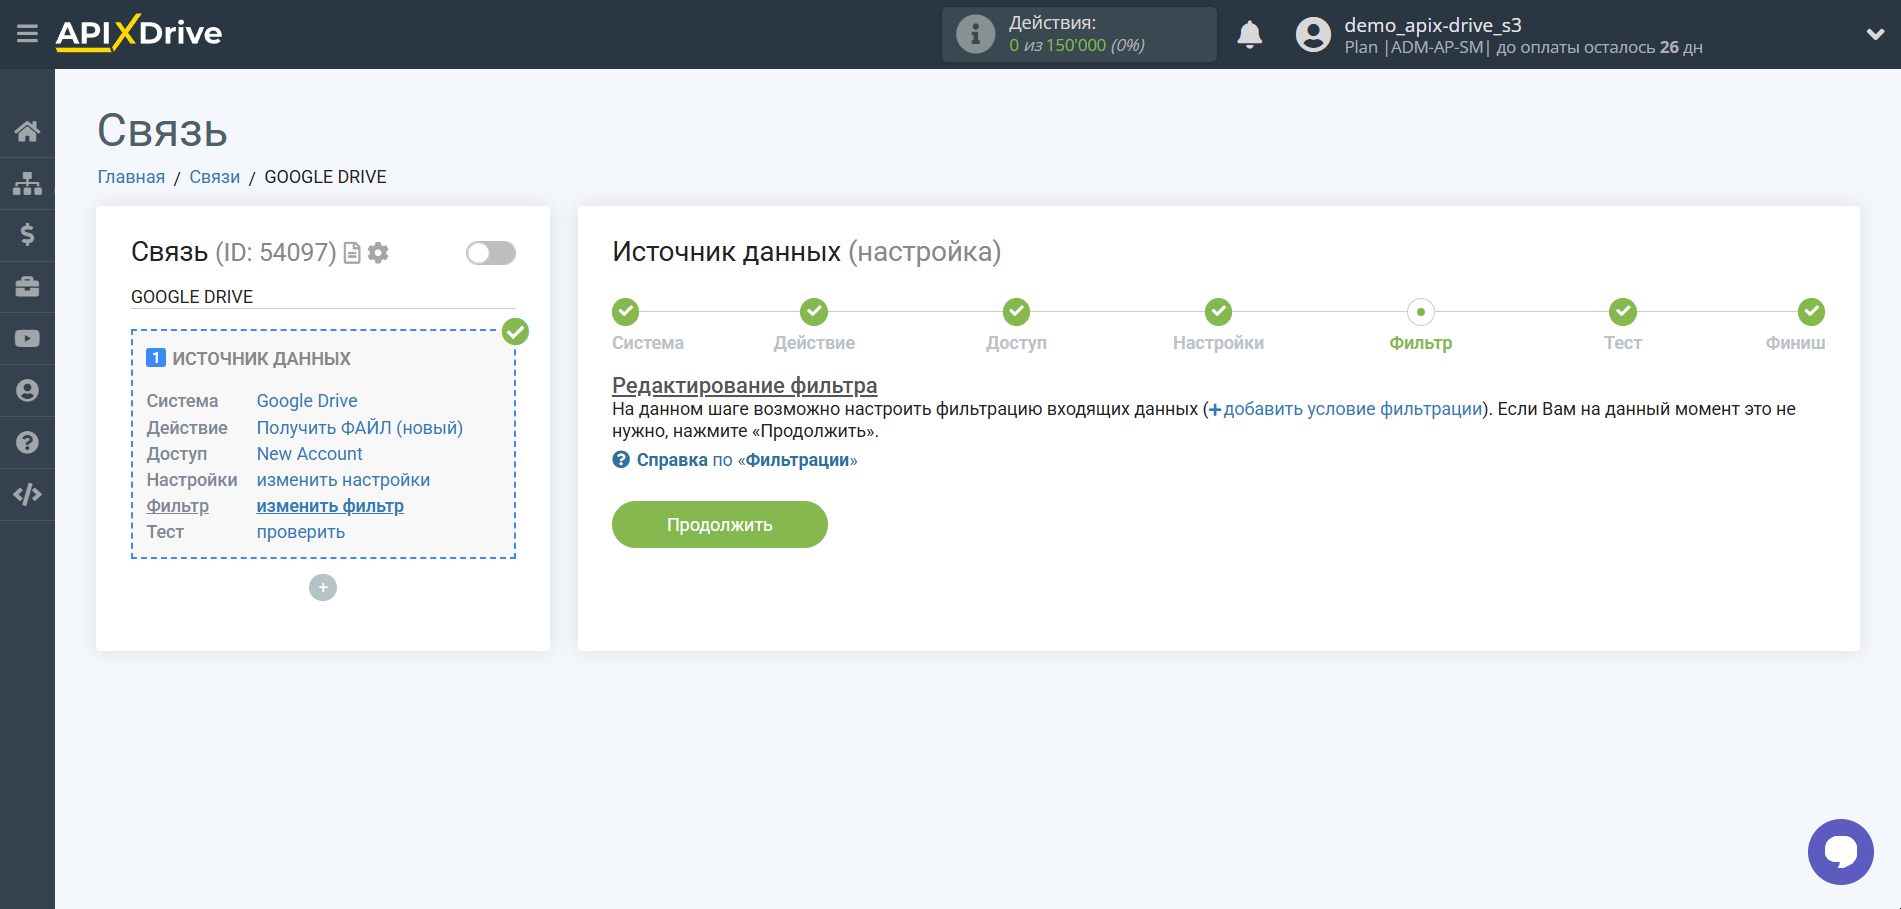The height and width of the screenshot is (909, 1901).
Task: Click the New Account link
Action: [310, 454]
